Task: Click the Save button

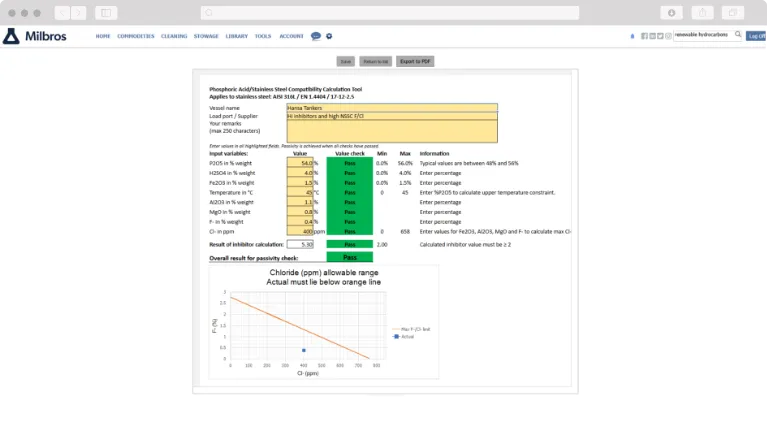Action: click(x=345, y=62)
